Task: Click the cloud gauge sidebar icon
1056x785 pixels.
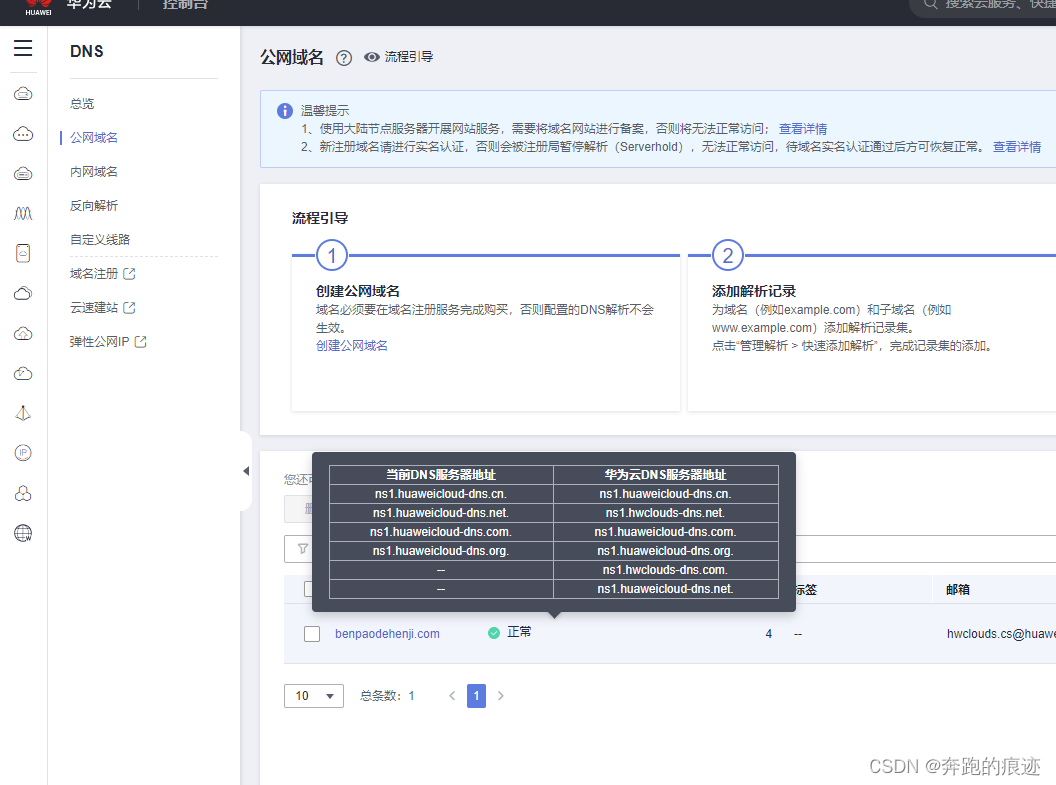Action: tap(23, 373)
